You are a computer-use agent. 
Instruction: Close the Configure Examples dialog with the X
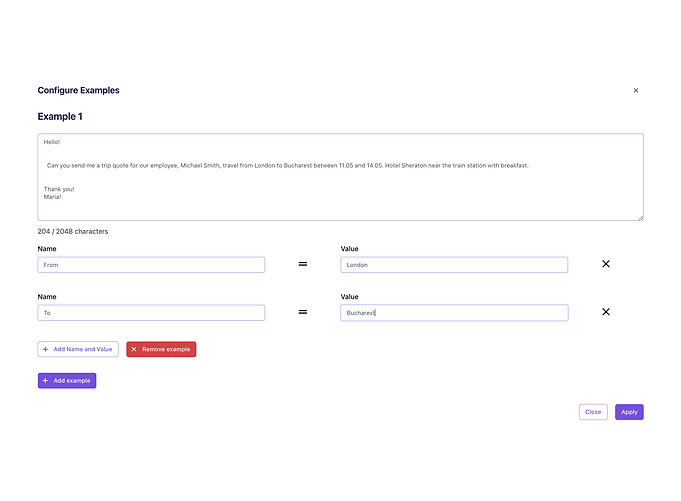[635, 90]
